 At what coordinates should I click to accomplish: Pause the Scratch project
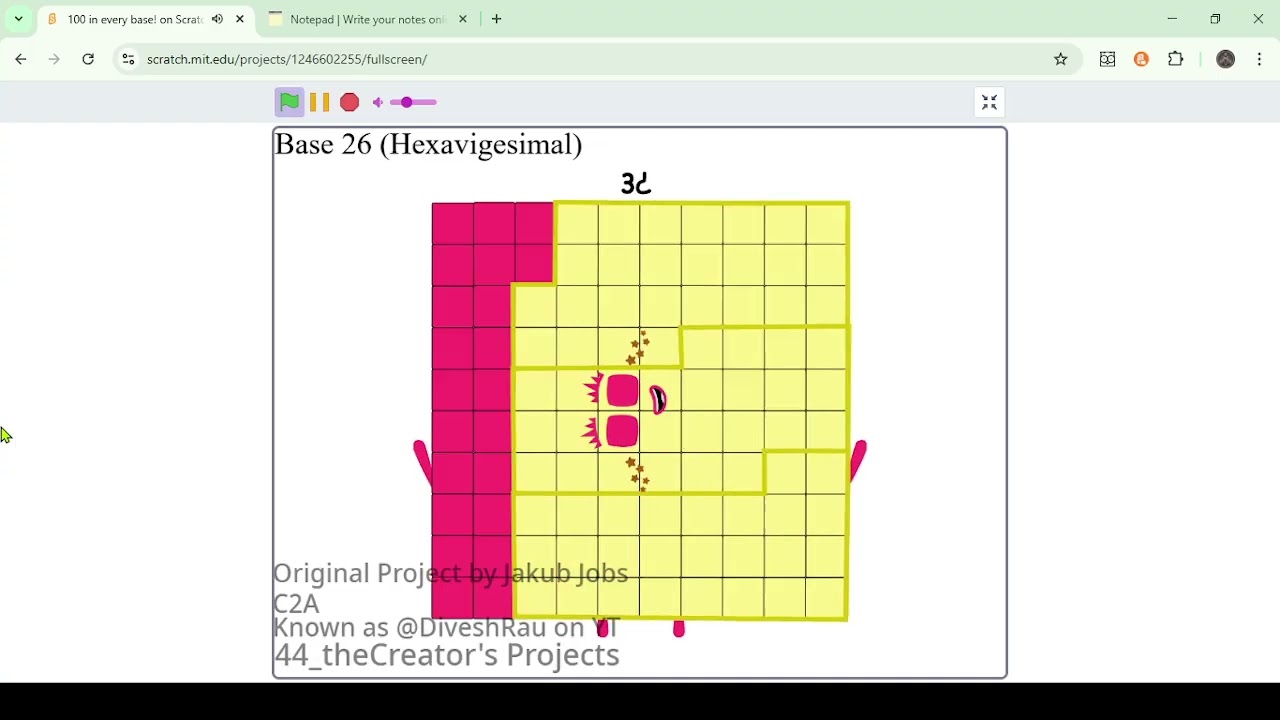click(x=319, y=102)
